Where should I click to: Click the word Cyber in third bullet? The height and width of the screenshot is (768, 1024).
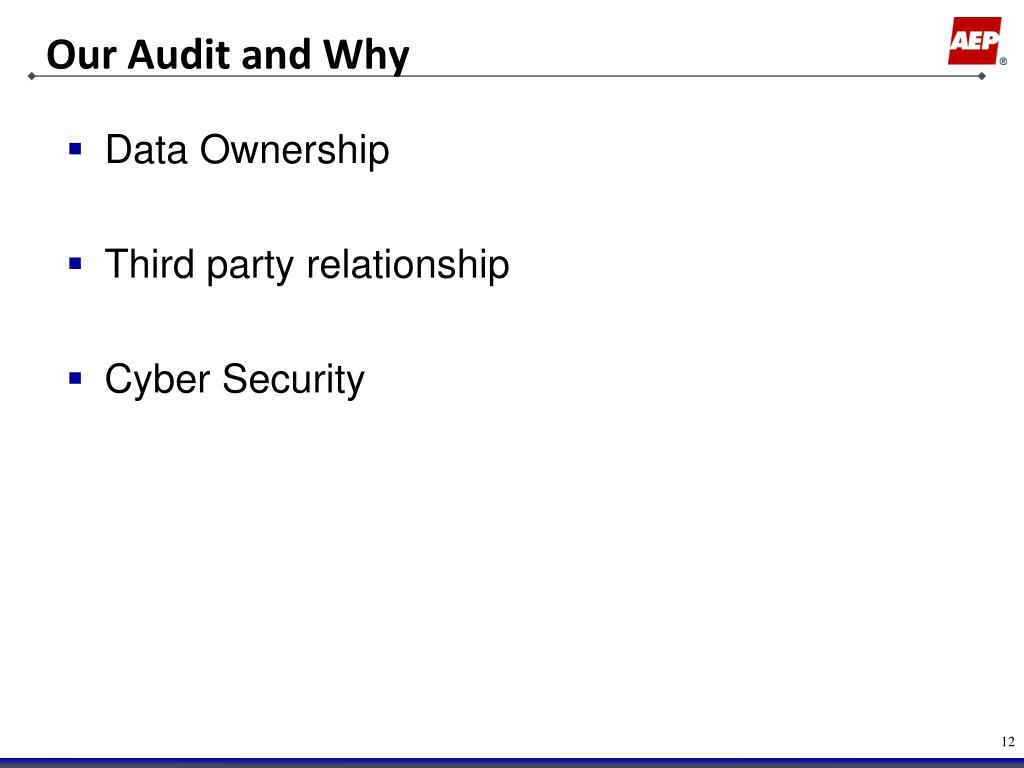coord(157,379)
